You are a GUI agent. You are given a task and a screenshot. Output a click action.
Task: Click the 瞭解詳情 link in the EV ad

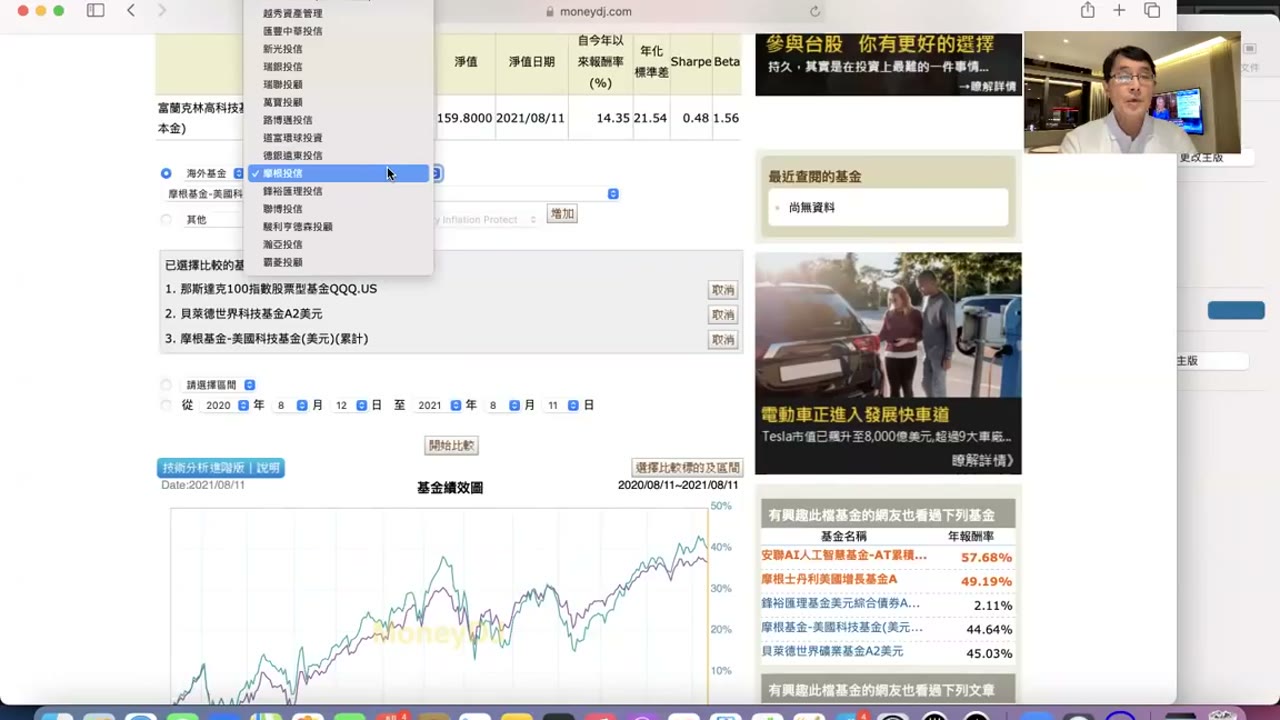[x=983, y=461]
